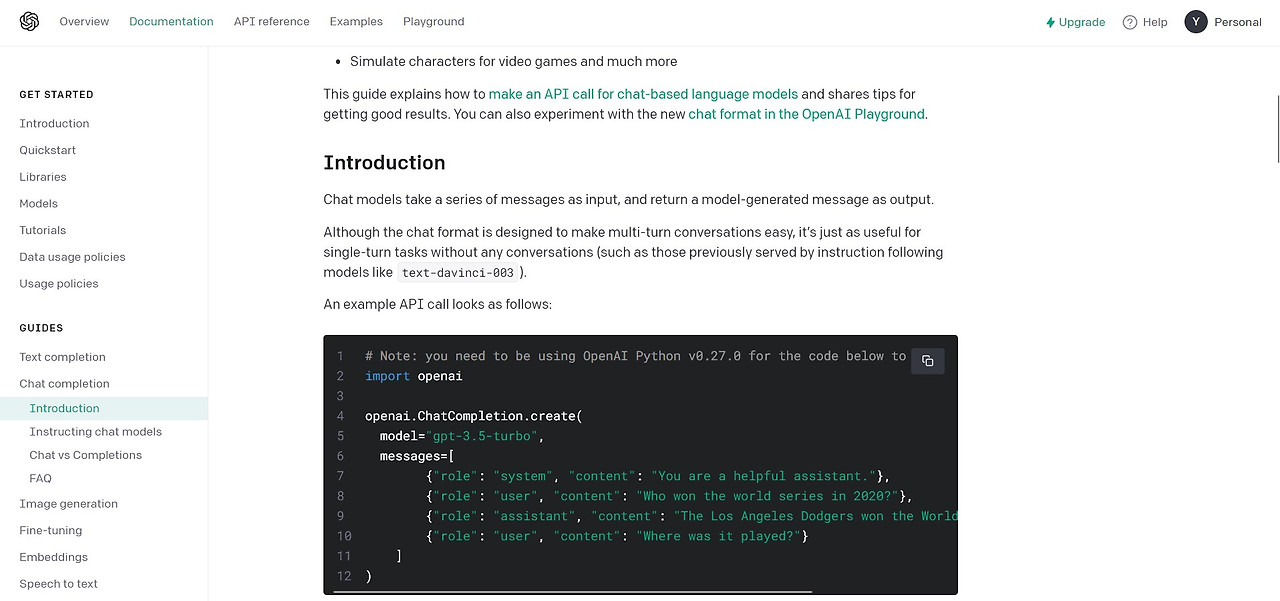Click the '# Note: you need' comment line
This screenshot has width=1280, height=601.
tap(635, 356)
